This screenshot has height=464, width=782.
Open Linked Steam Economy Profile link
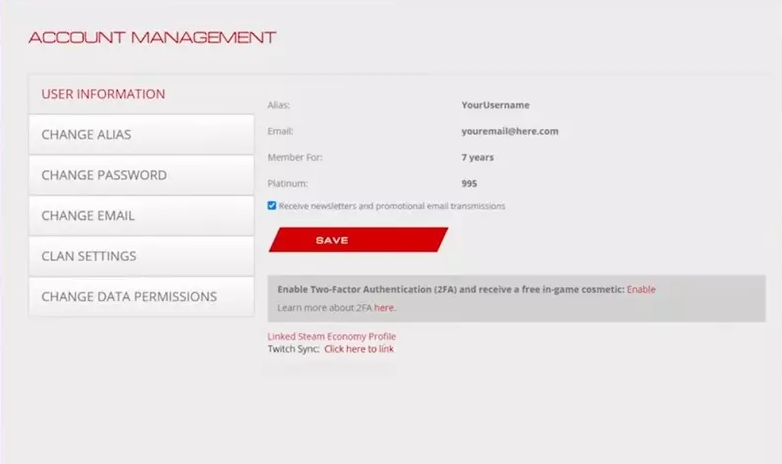[x=332, y=336]
